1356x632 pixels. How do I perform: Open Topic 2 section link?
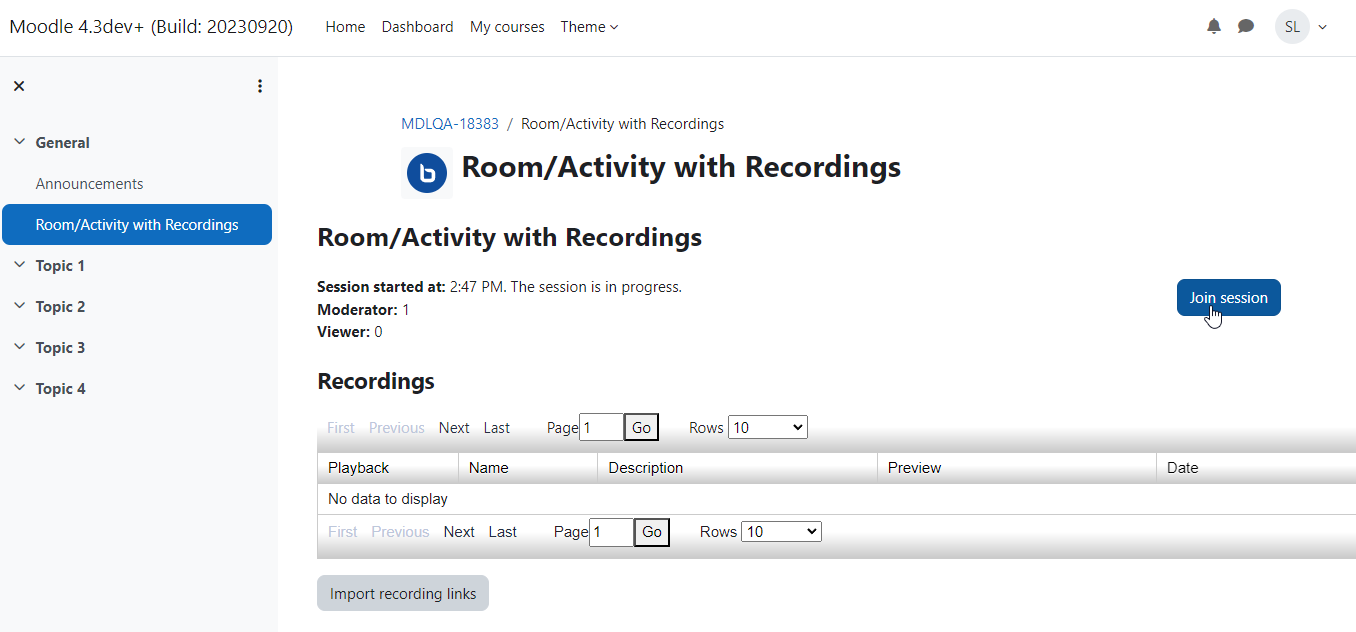[x=60, y=306]
